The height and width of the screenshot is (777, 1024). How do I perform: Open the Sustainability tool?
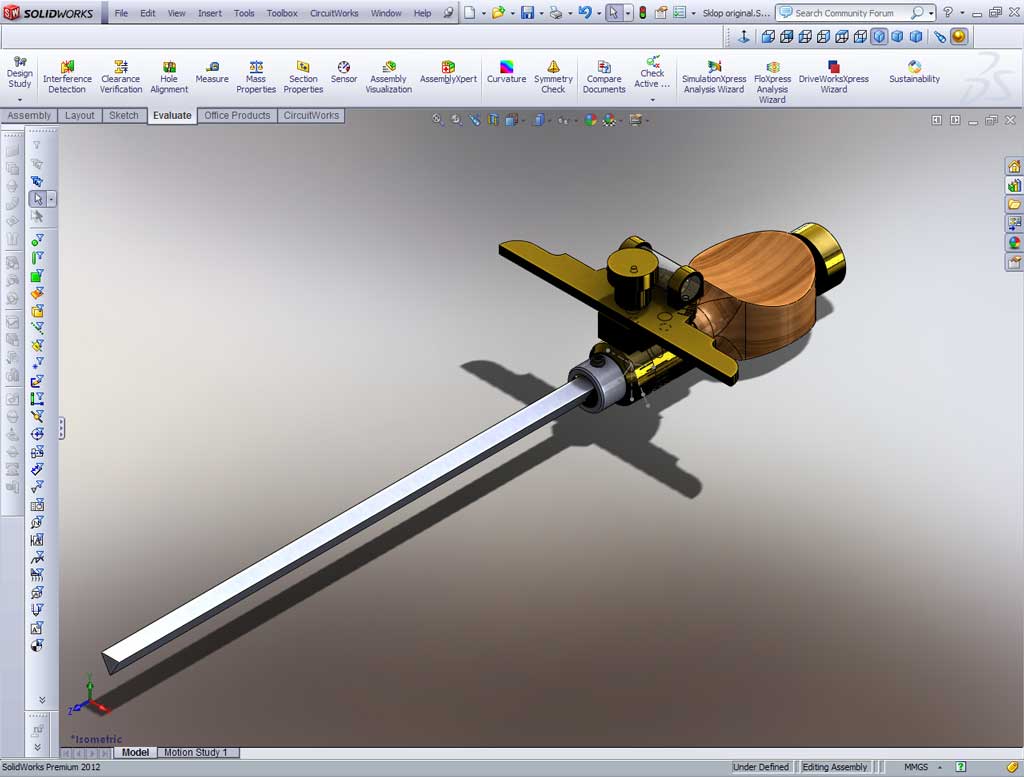tap(914, 72)
